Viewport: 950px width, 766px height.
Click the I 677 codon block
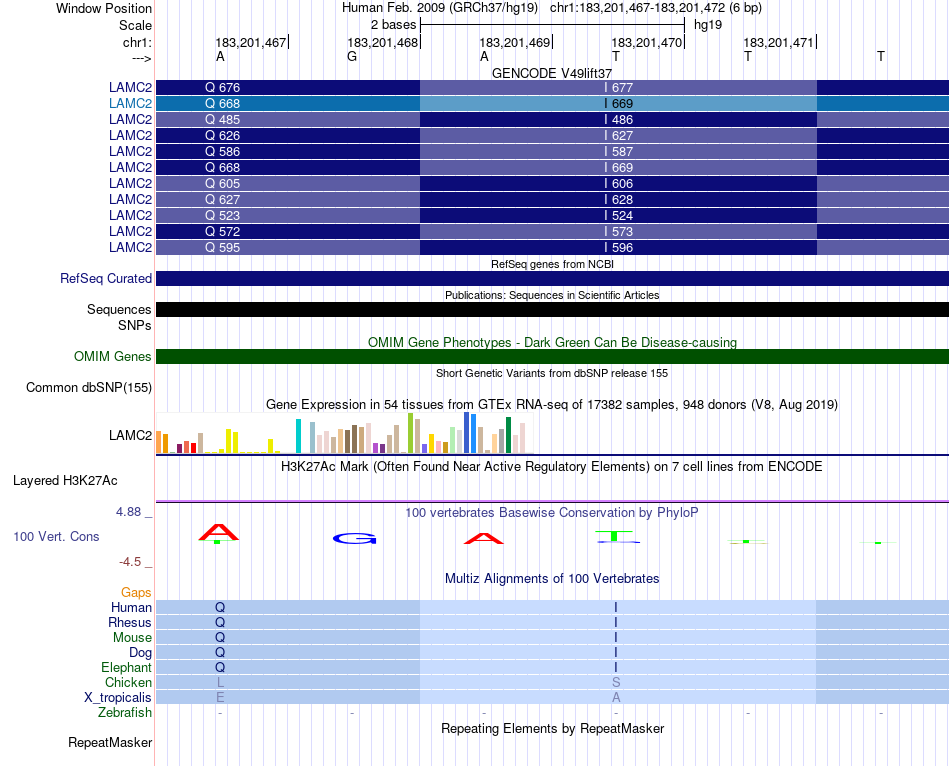(618, 87)
